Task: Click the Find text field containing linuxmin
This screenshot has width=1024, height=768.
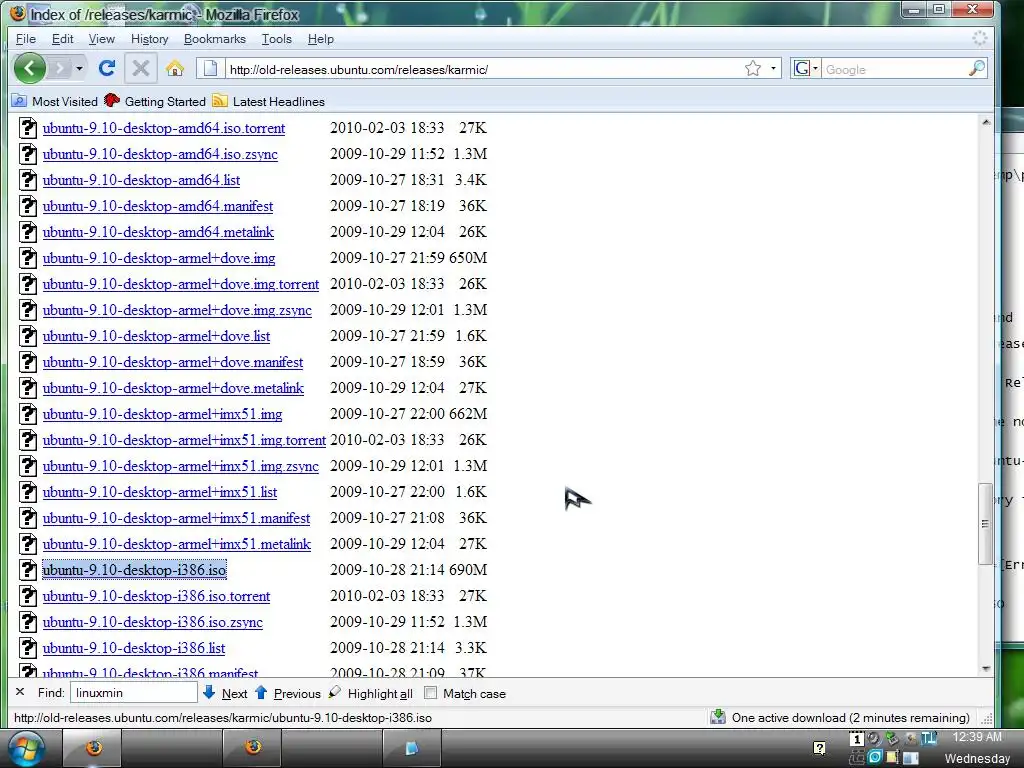Action: [133, 693]
